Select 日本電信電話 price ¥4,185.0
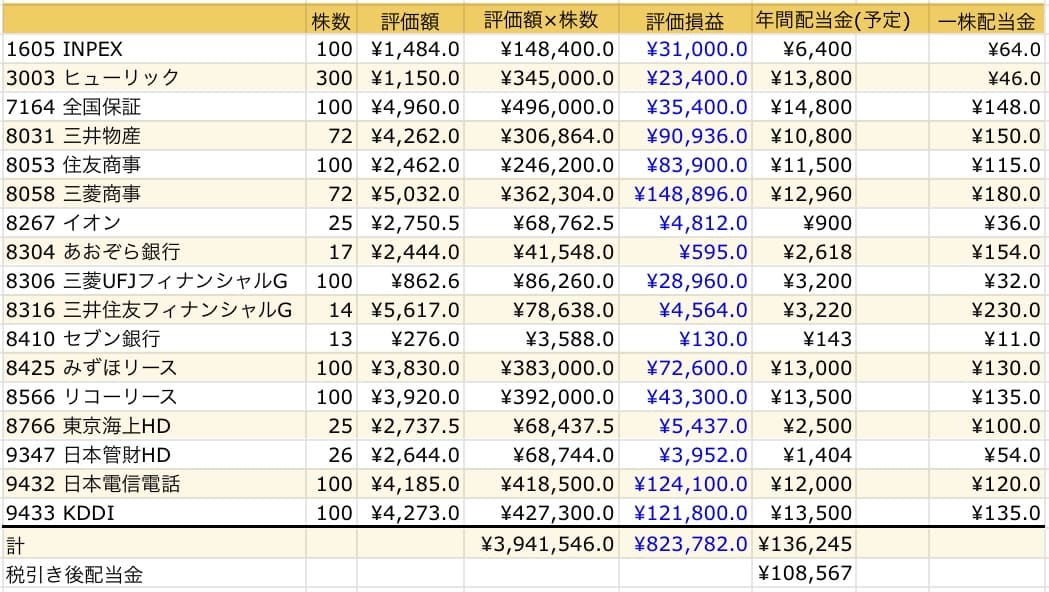Screen dimensions: 1049x592 click(x=410, y=484)
